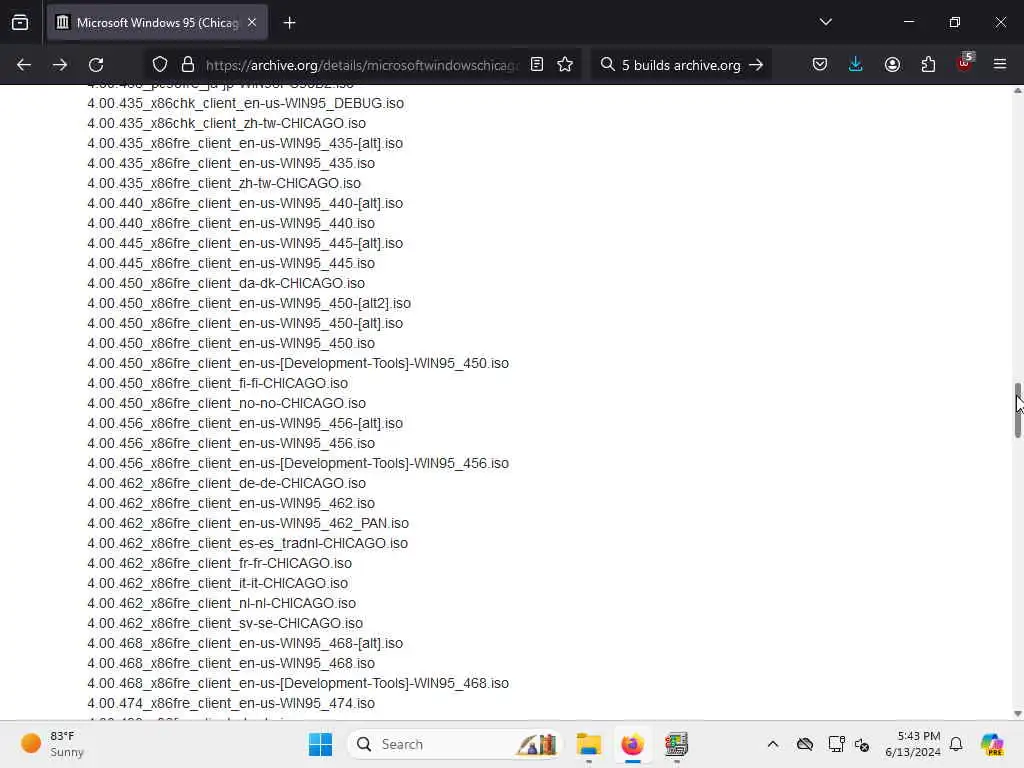
Task: Submit the '5 builds archive.org' search arrow
Action: pos(756,65)
